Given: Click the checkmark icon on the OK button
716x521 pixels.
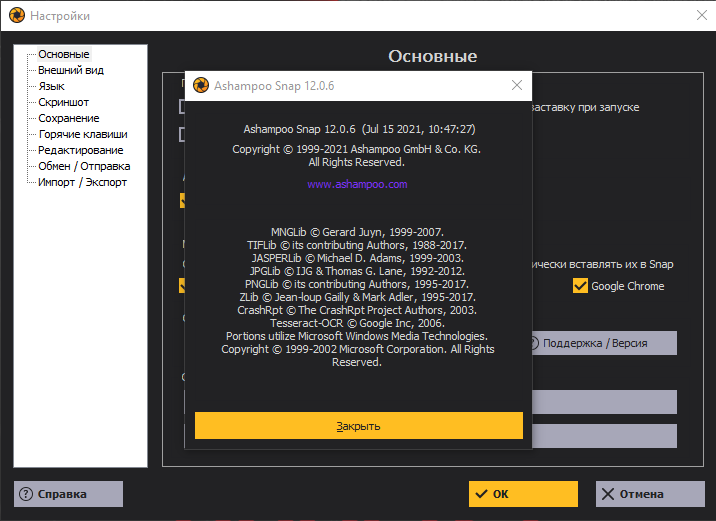Looking at the screenshot, I should click(481, 494).
